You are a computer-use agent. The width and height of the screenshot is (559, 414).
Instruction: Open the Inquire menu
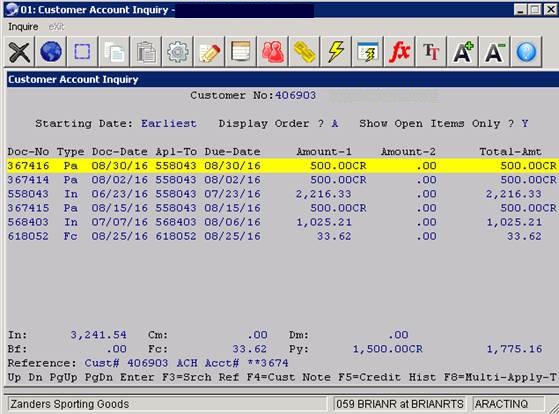click(23, 27)
